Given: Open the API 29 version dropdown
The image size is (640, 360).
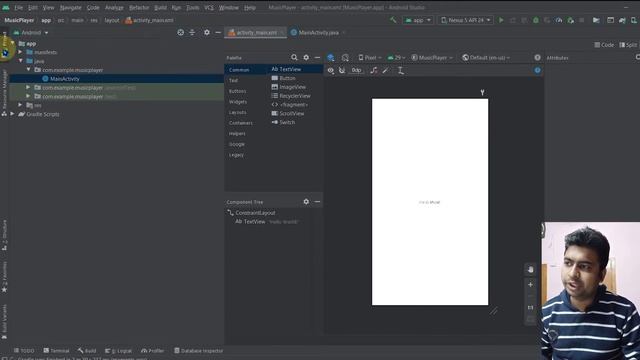Looking at the screenshot, I should pos(396,58).
